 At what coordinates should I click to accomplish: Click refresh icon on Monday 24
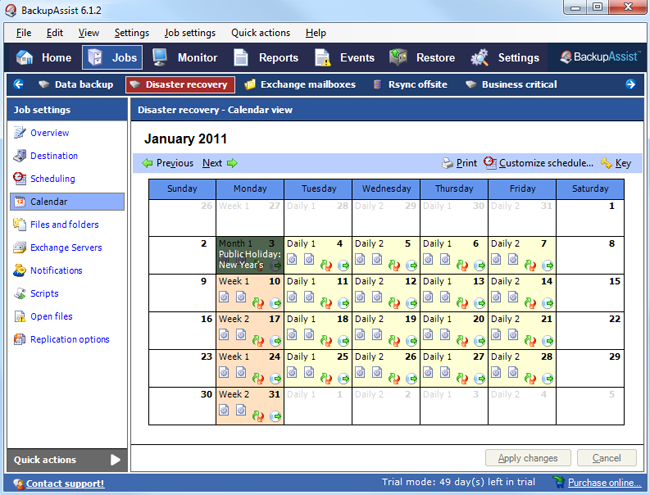pyautogui.click(x=258, y=378)
